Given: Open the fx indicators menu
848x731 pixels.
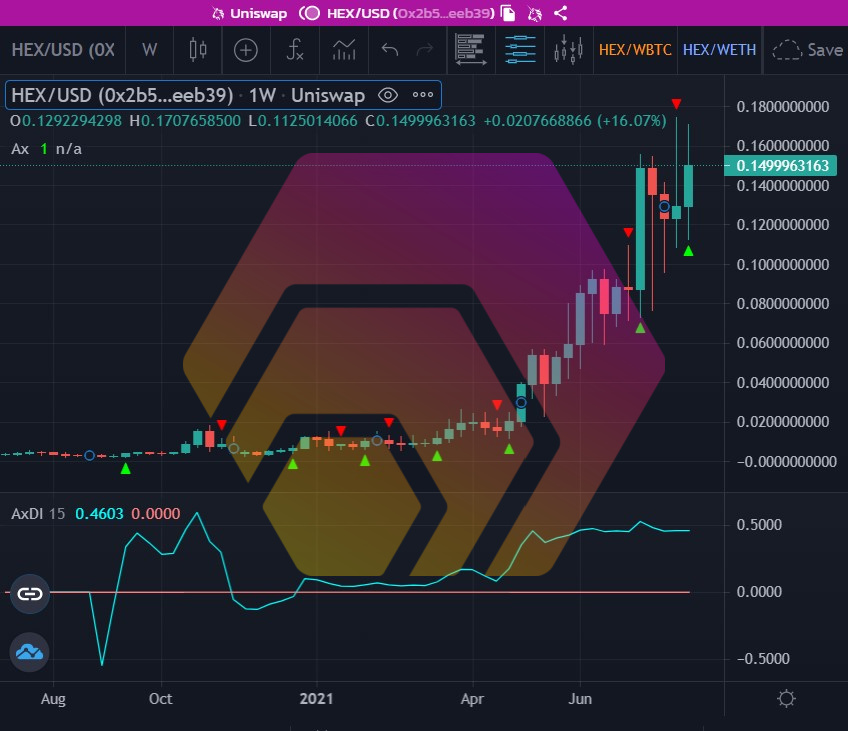Looking at the screenshot, I should pos(295,50).
